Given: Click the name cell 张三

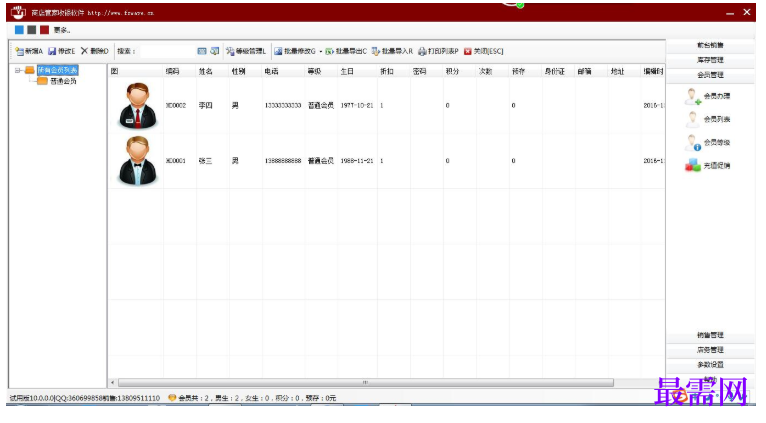Looking at the screenshot, I should (206, 161).
